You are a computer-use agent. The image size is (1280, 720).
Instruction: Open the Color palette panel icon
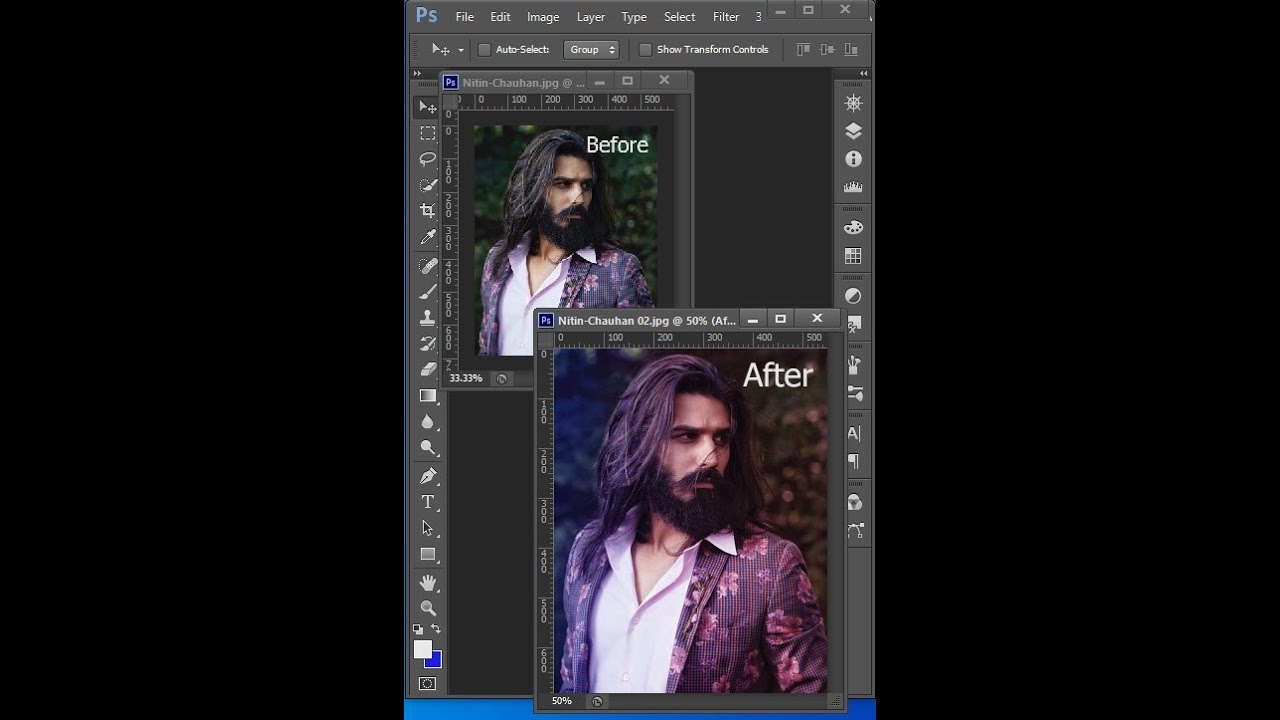853,228
